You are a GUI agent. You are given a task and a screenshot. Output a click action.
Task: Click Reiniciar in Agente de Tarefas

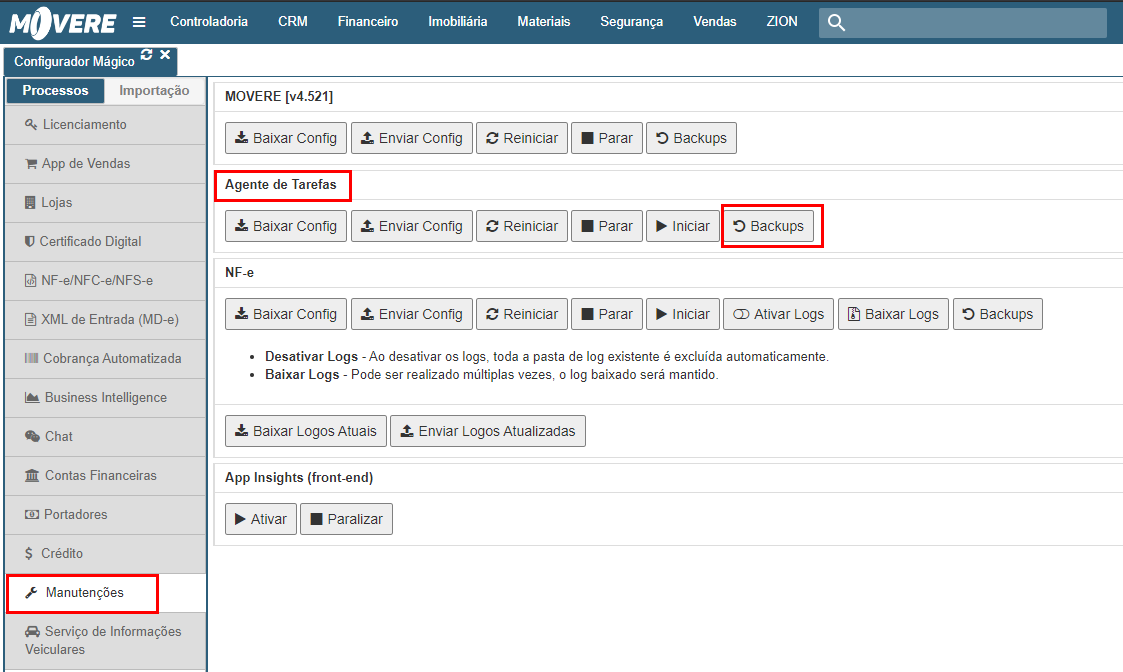point(522,226)
